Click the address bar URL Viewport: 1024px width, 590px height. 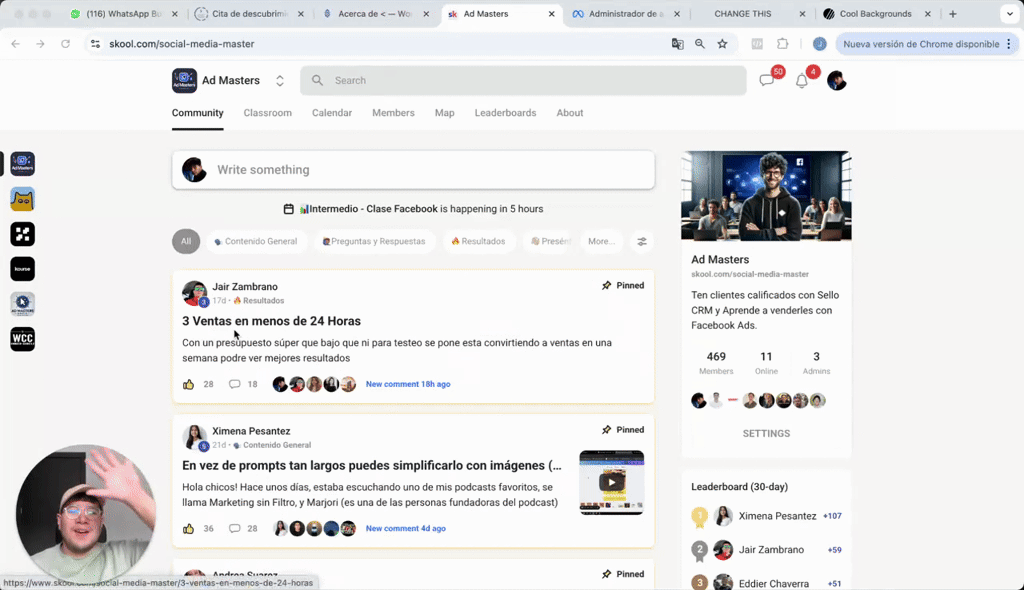pos(182,44)
